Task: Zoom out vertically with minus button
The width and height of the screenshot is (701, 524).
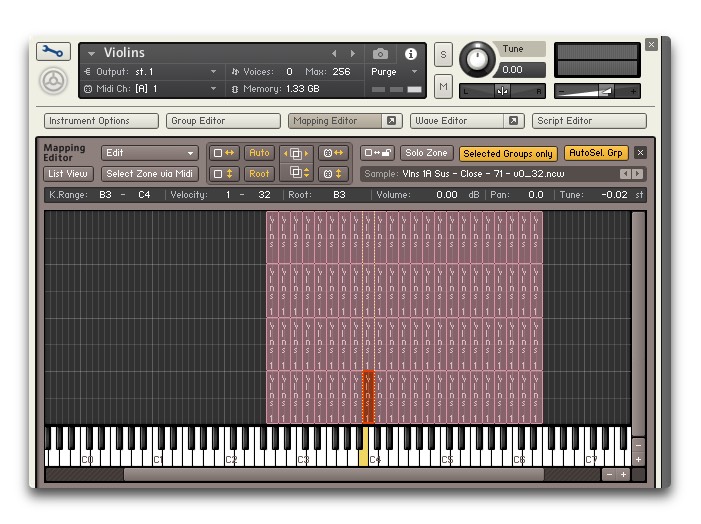Action: 638,445
